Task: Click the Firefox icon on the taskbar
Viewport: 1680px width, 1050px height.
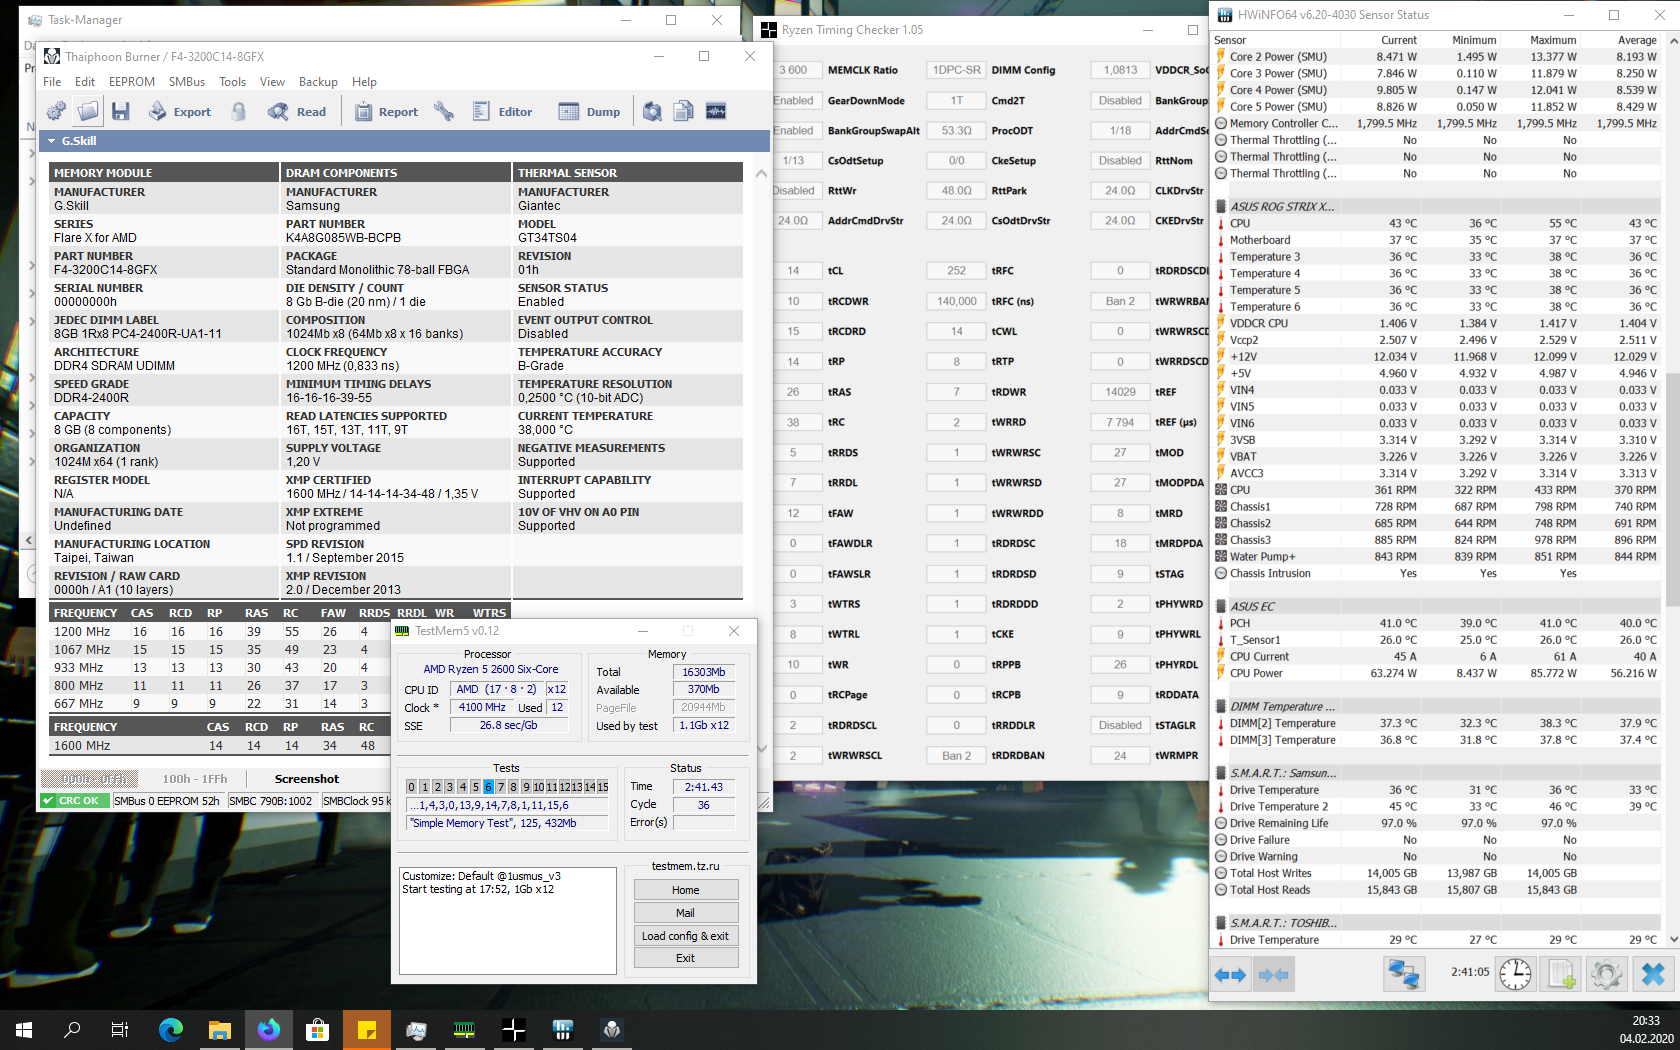Action: pos(269,1030)
